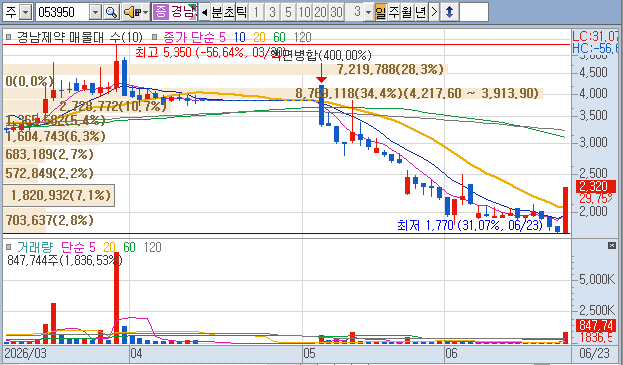Click the 단순 5 volume average label

[x=78, y=247]
